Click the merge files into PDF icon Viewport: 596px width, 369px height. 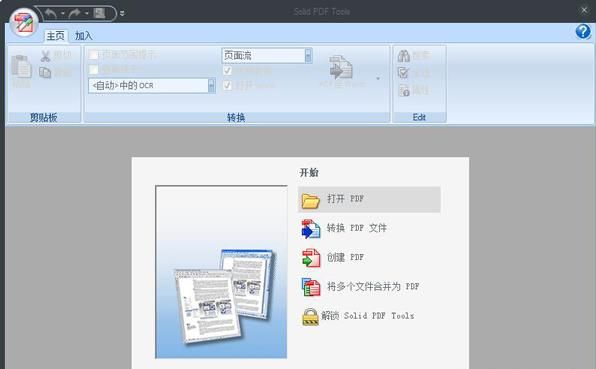pos(311,287)
